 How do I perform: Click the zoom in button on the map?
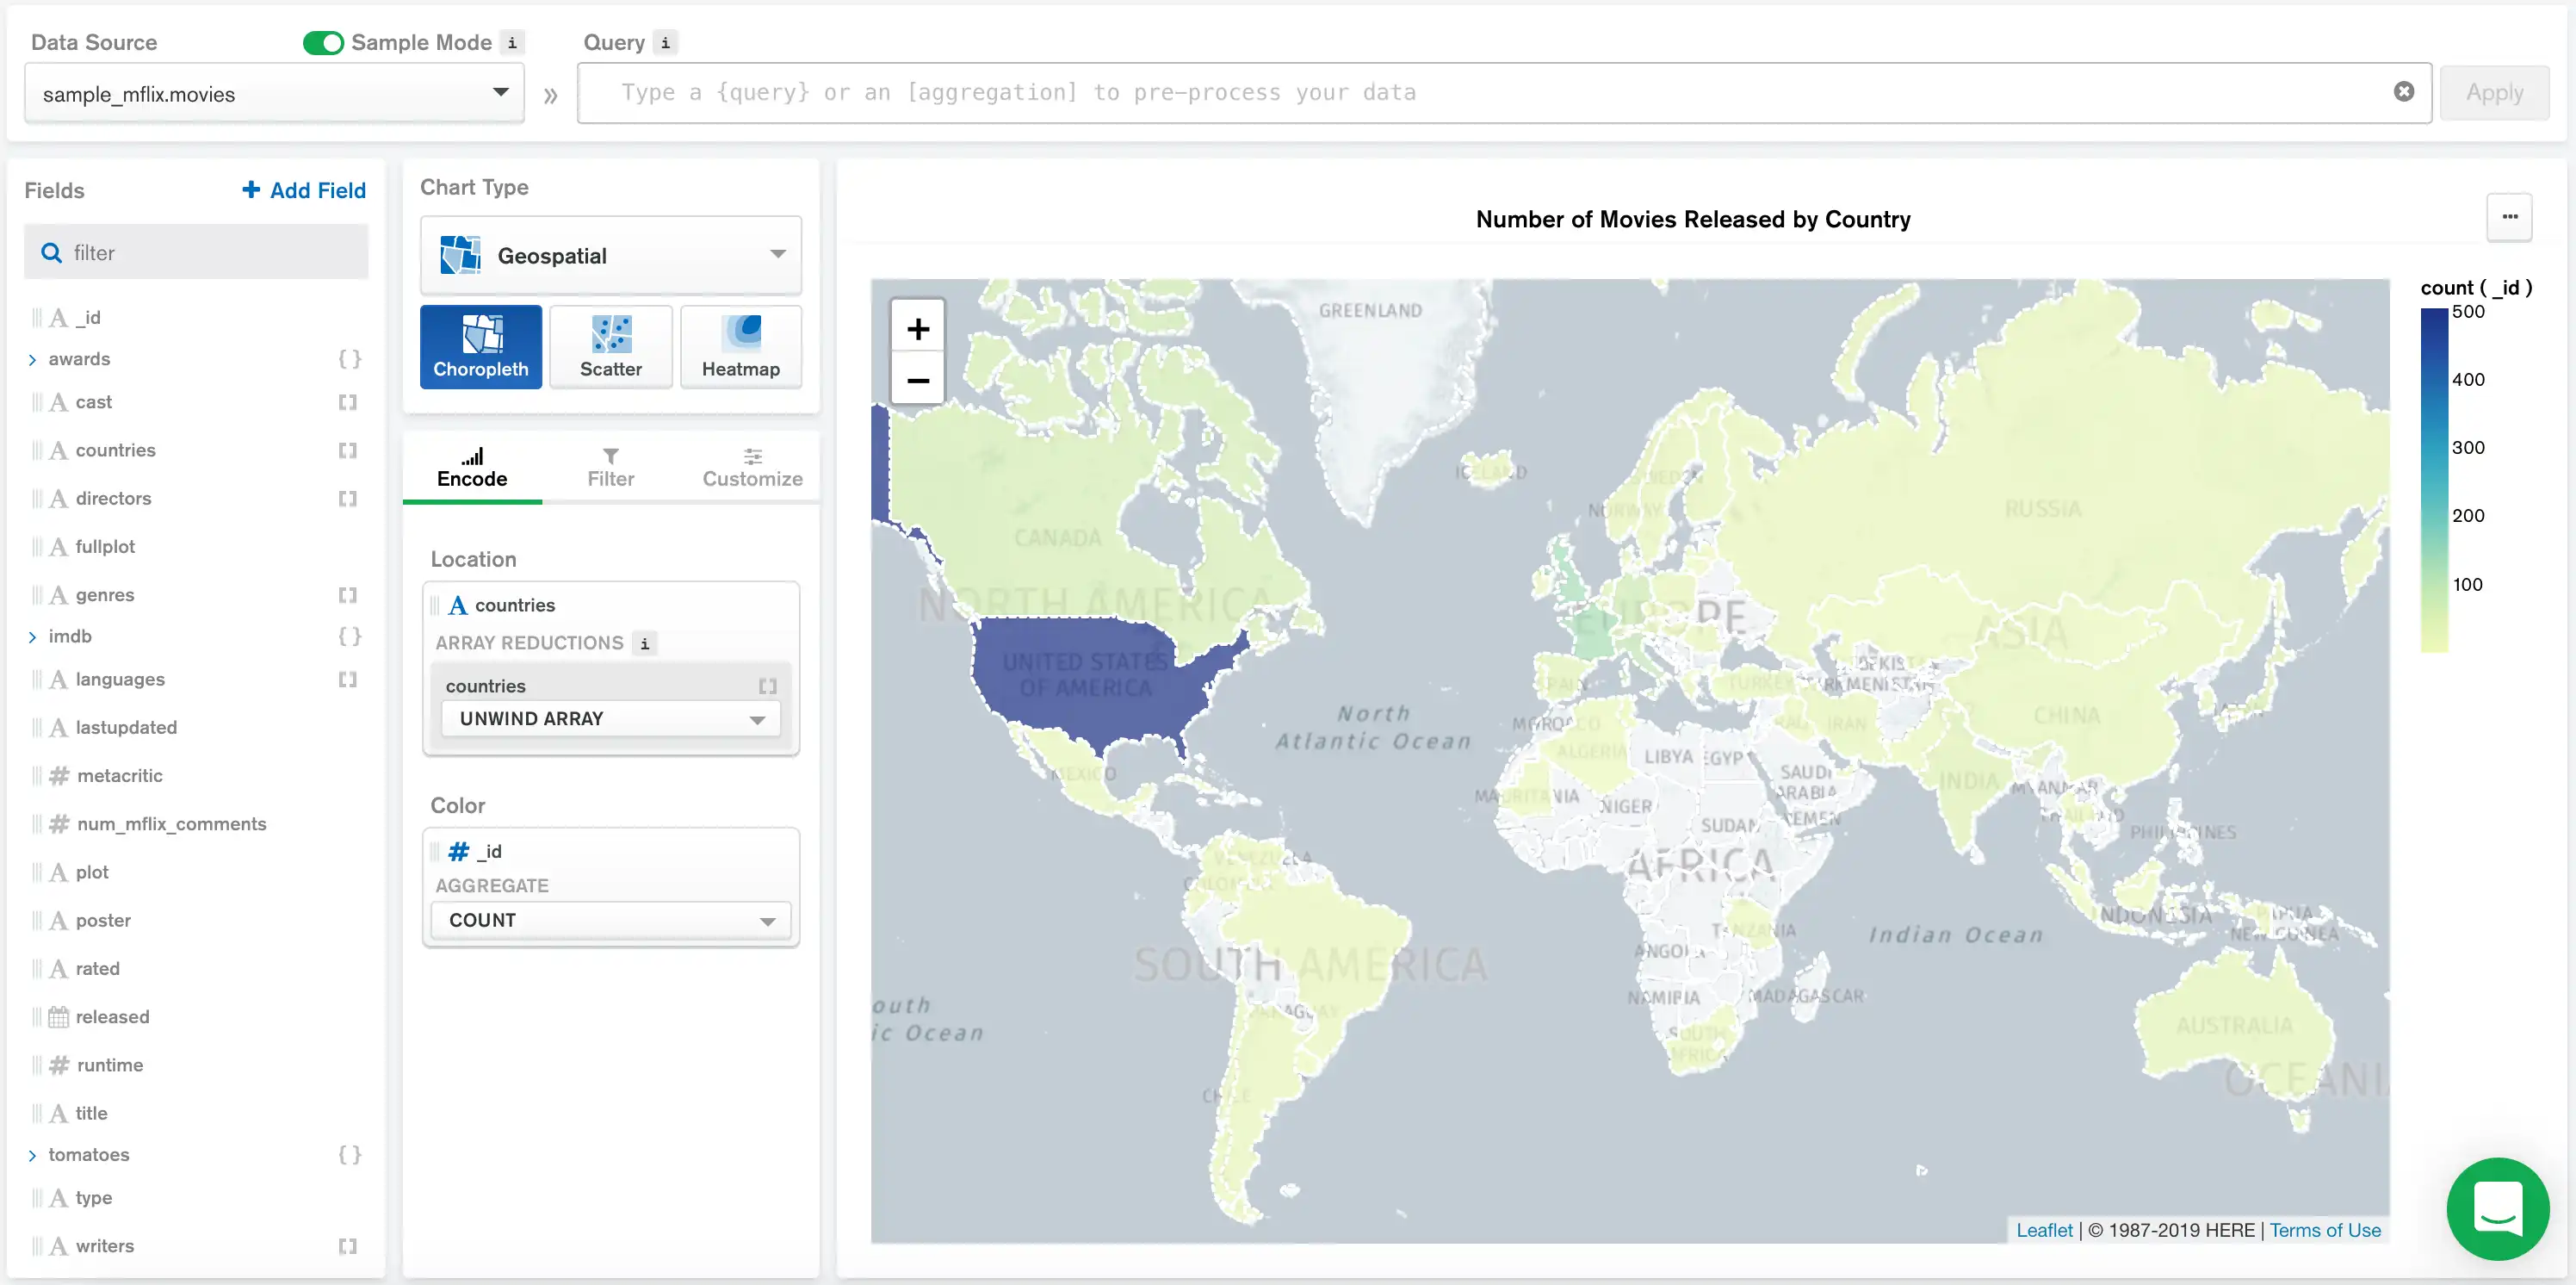[x=917, y=327]
